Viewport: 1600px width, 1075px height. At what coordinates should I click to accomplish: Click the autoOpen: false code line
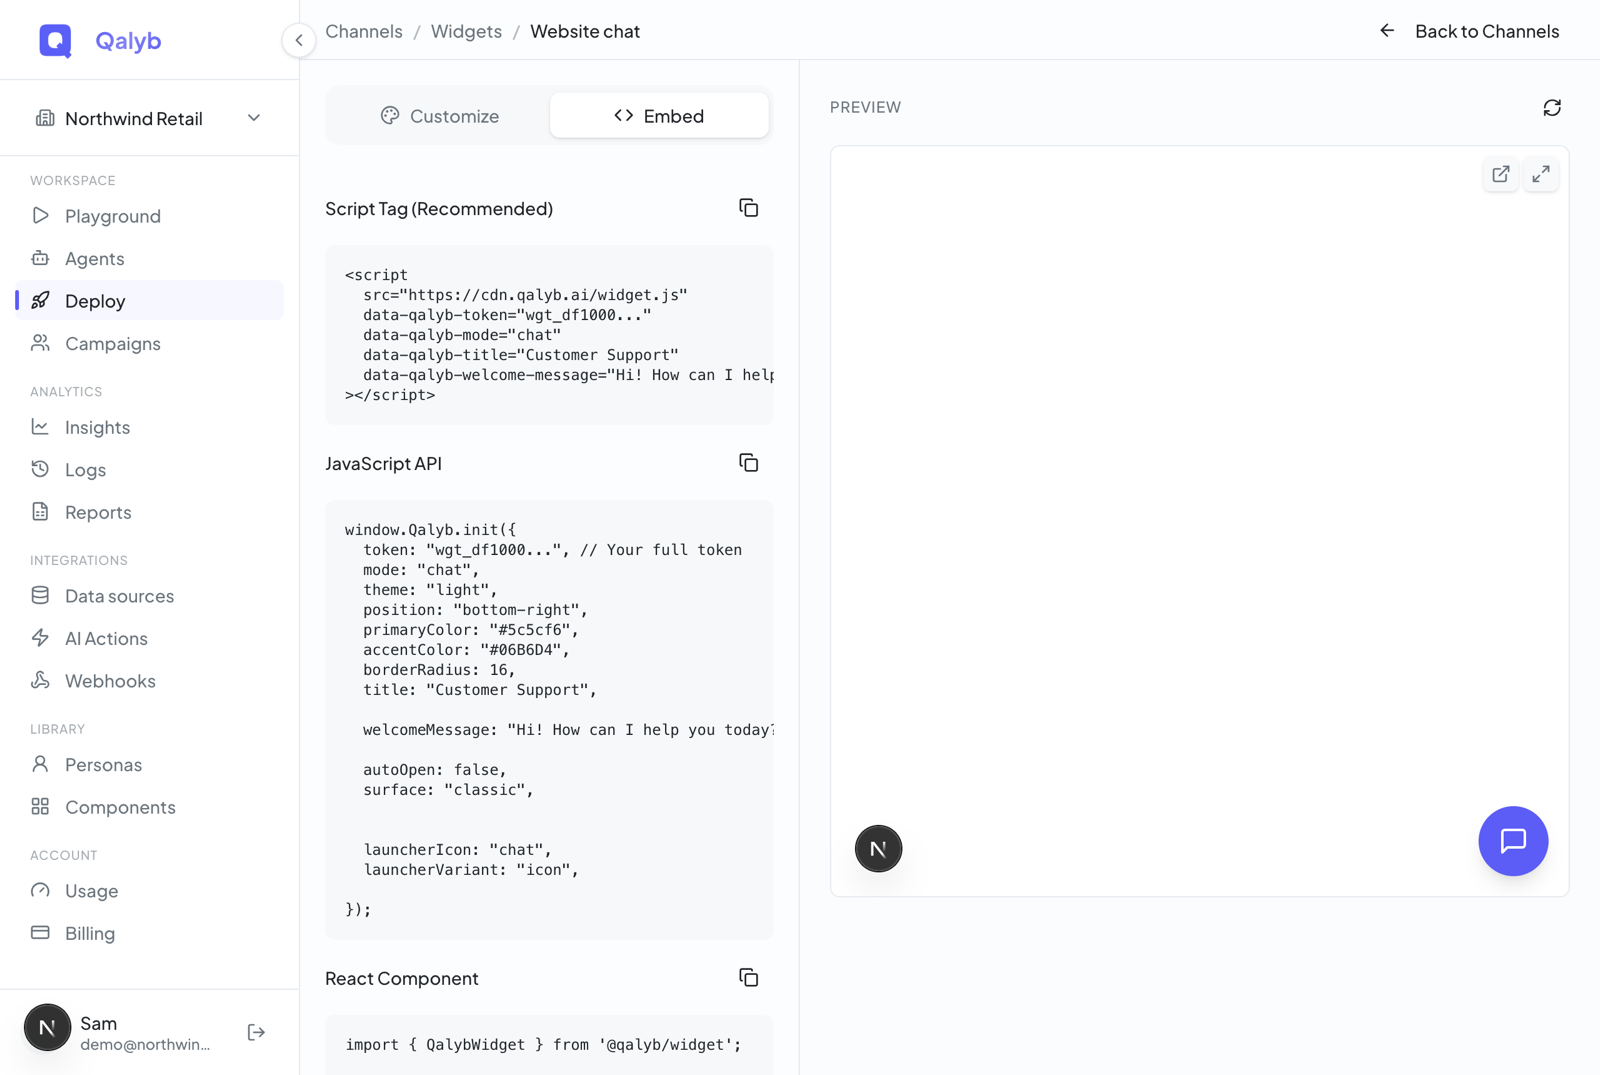pos(435,770)
